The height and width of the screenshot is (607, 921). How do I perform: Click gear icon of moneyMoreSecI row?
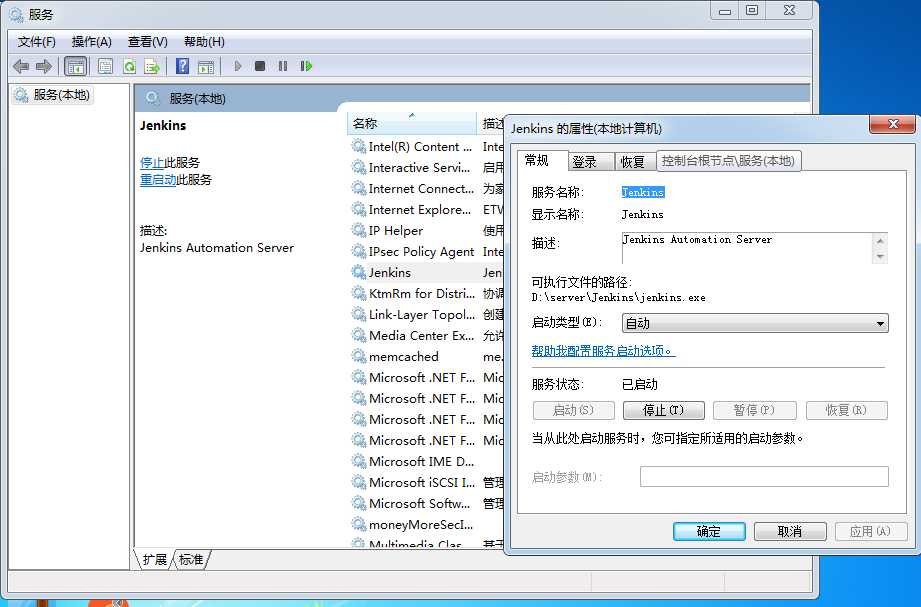[x=358, y=524]
